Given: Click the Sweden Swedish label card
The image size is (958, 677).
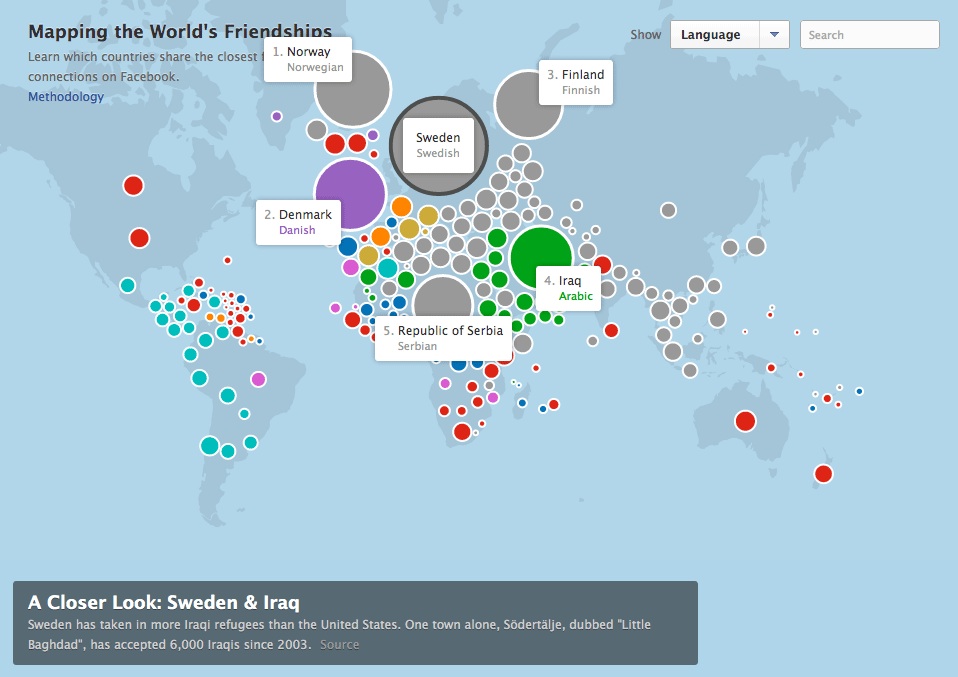Looking at the screenshot, I should [x=438, y=145].
